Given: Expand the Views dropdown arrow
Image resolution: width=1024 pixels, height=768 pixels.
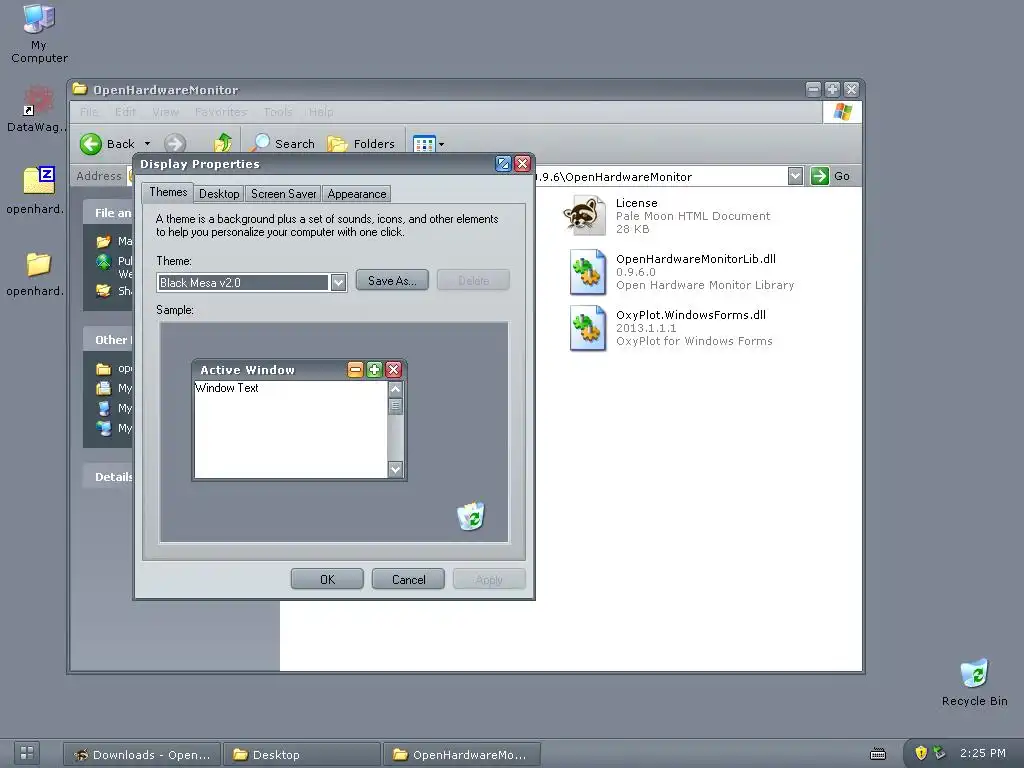Looking at the screenshot, I should click(x=441, y=144).
